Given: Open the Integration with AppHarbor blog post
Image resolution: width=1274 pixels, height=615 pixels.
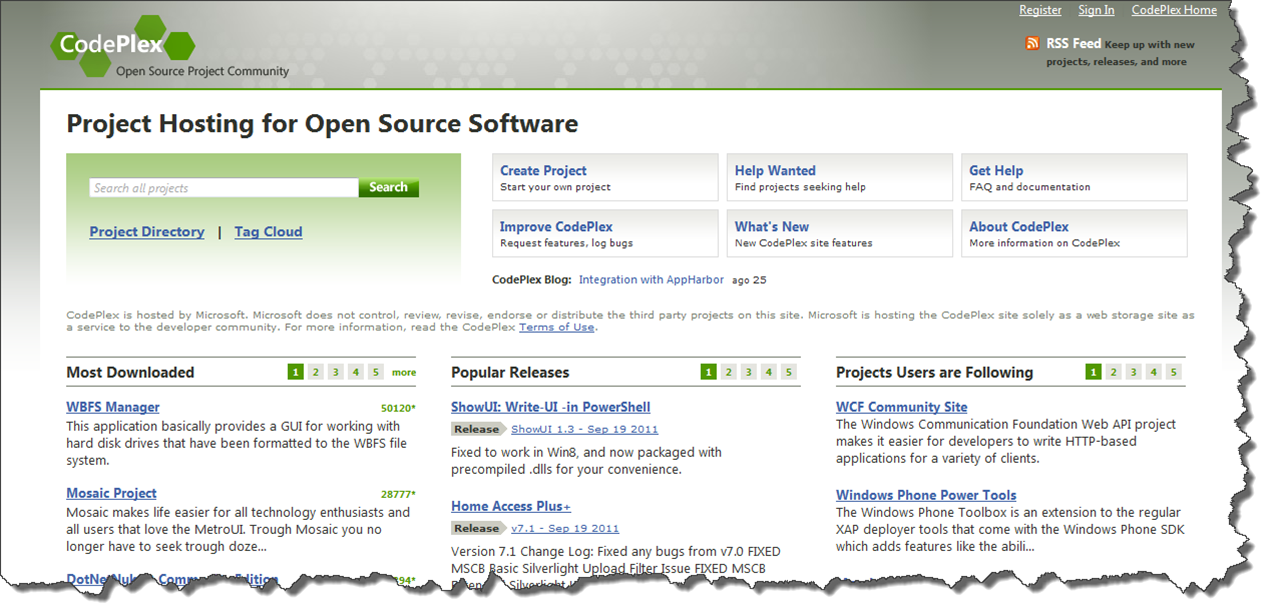Looking at the screenshot, I should click(x=651, y=280).
